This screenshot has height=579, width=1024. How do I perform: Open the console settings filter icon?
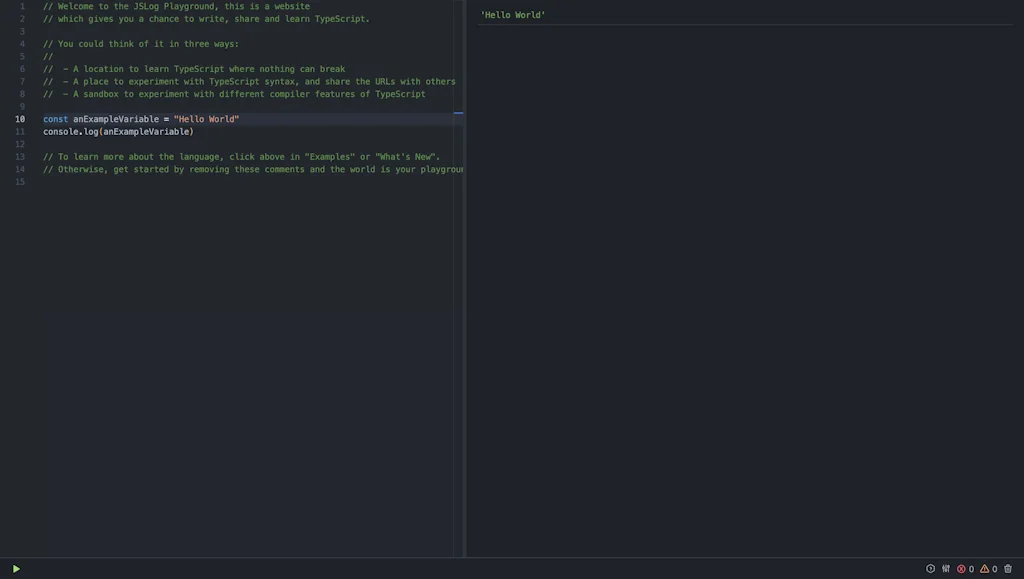(945, 568)
